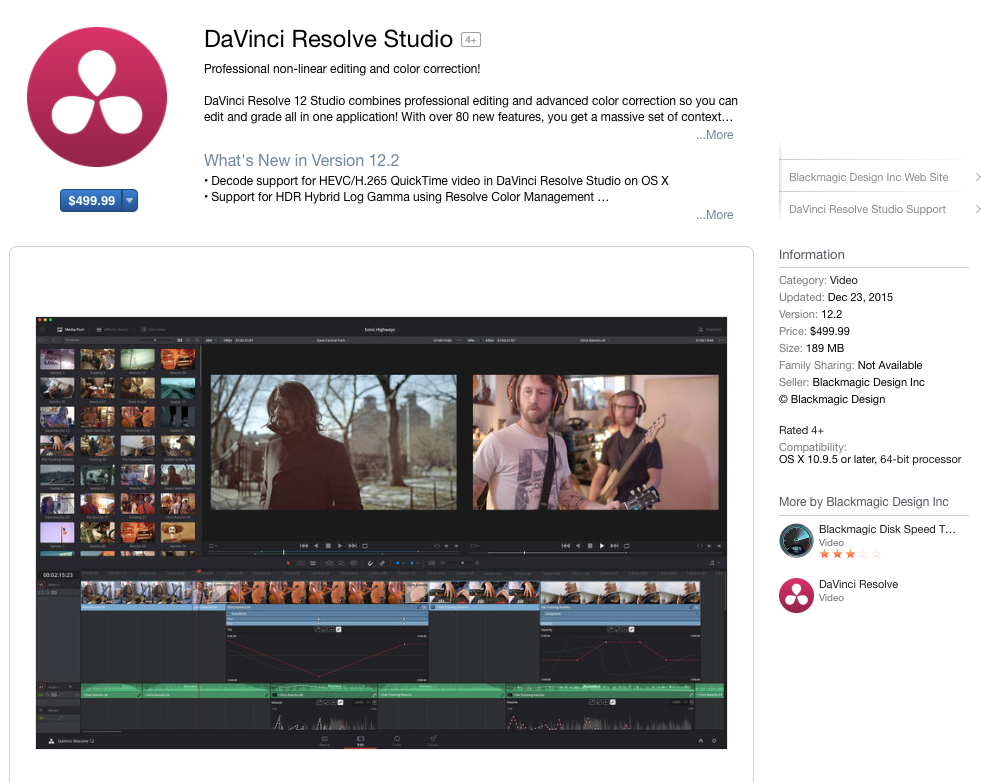This screenshot has height=782, width=981.
Task: Expand the app description with ...More
Action: 715,135
